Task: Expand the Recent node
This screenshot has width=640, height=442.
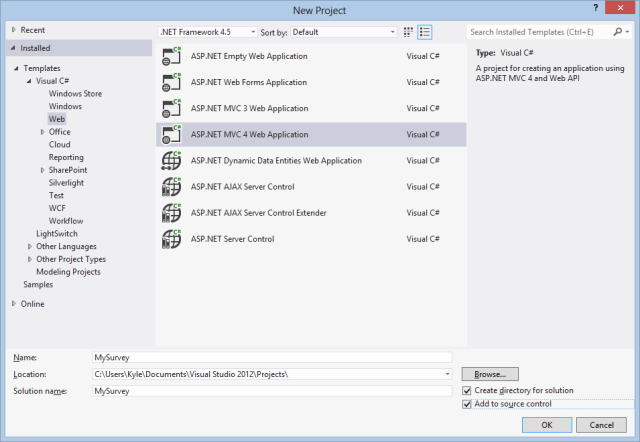Action: (14, 30)
